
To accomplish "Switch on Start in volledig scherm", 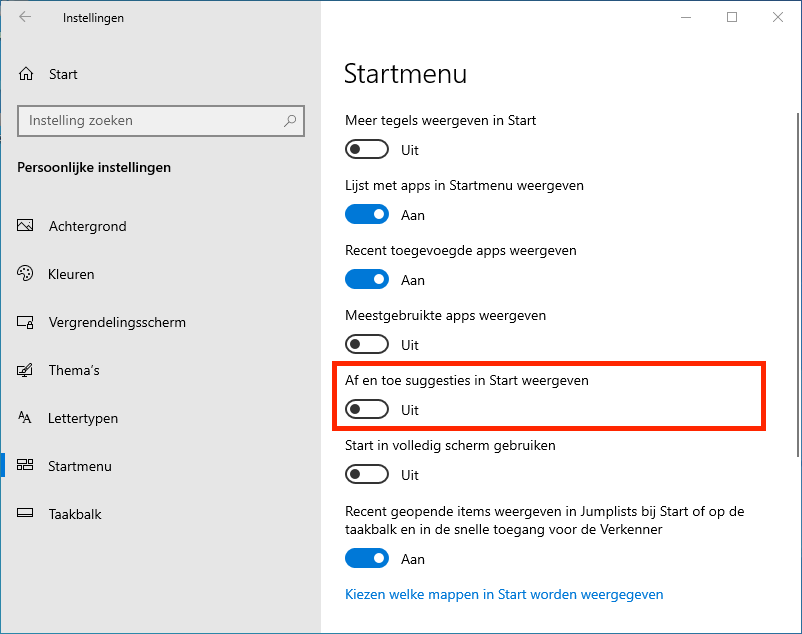I will tap(366, 475).
